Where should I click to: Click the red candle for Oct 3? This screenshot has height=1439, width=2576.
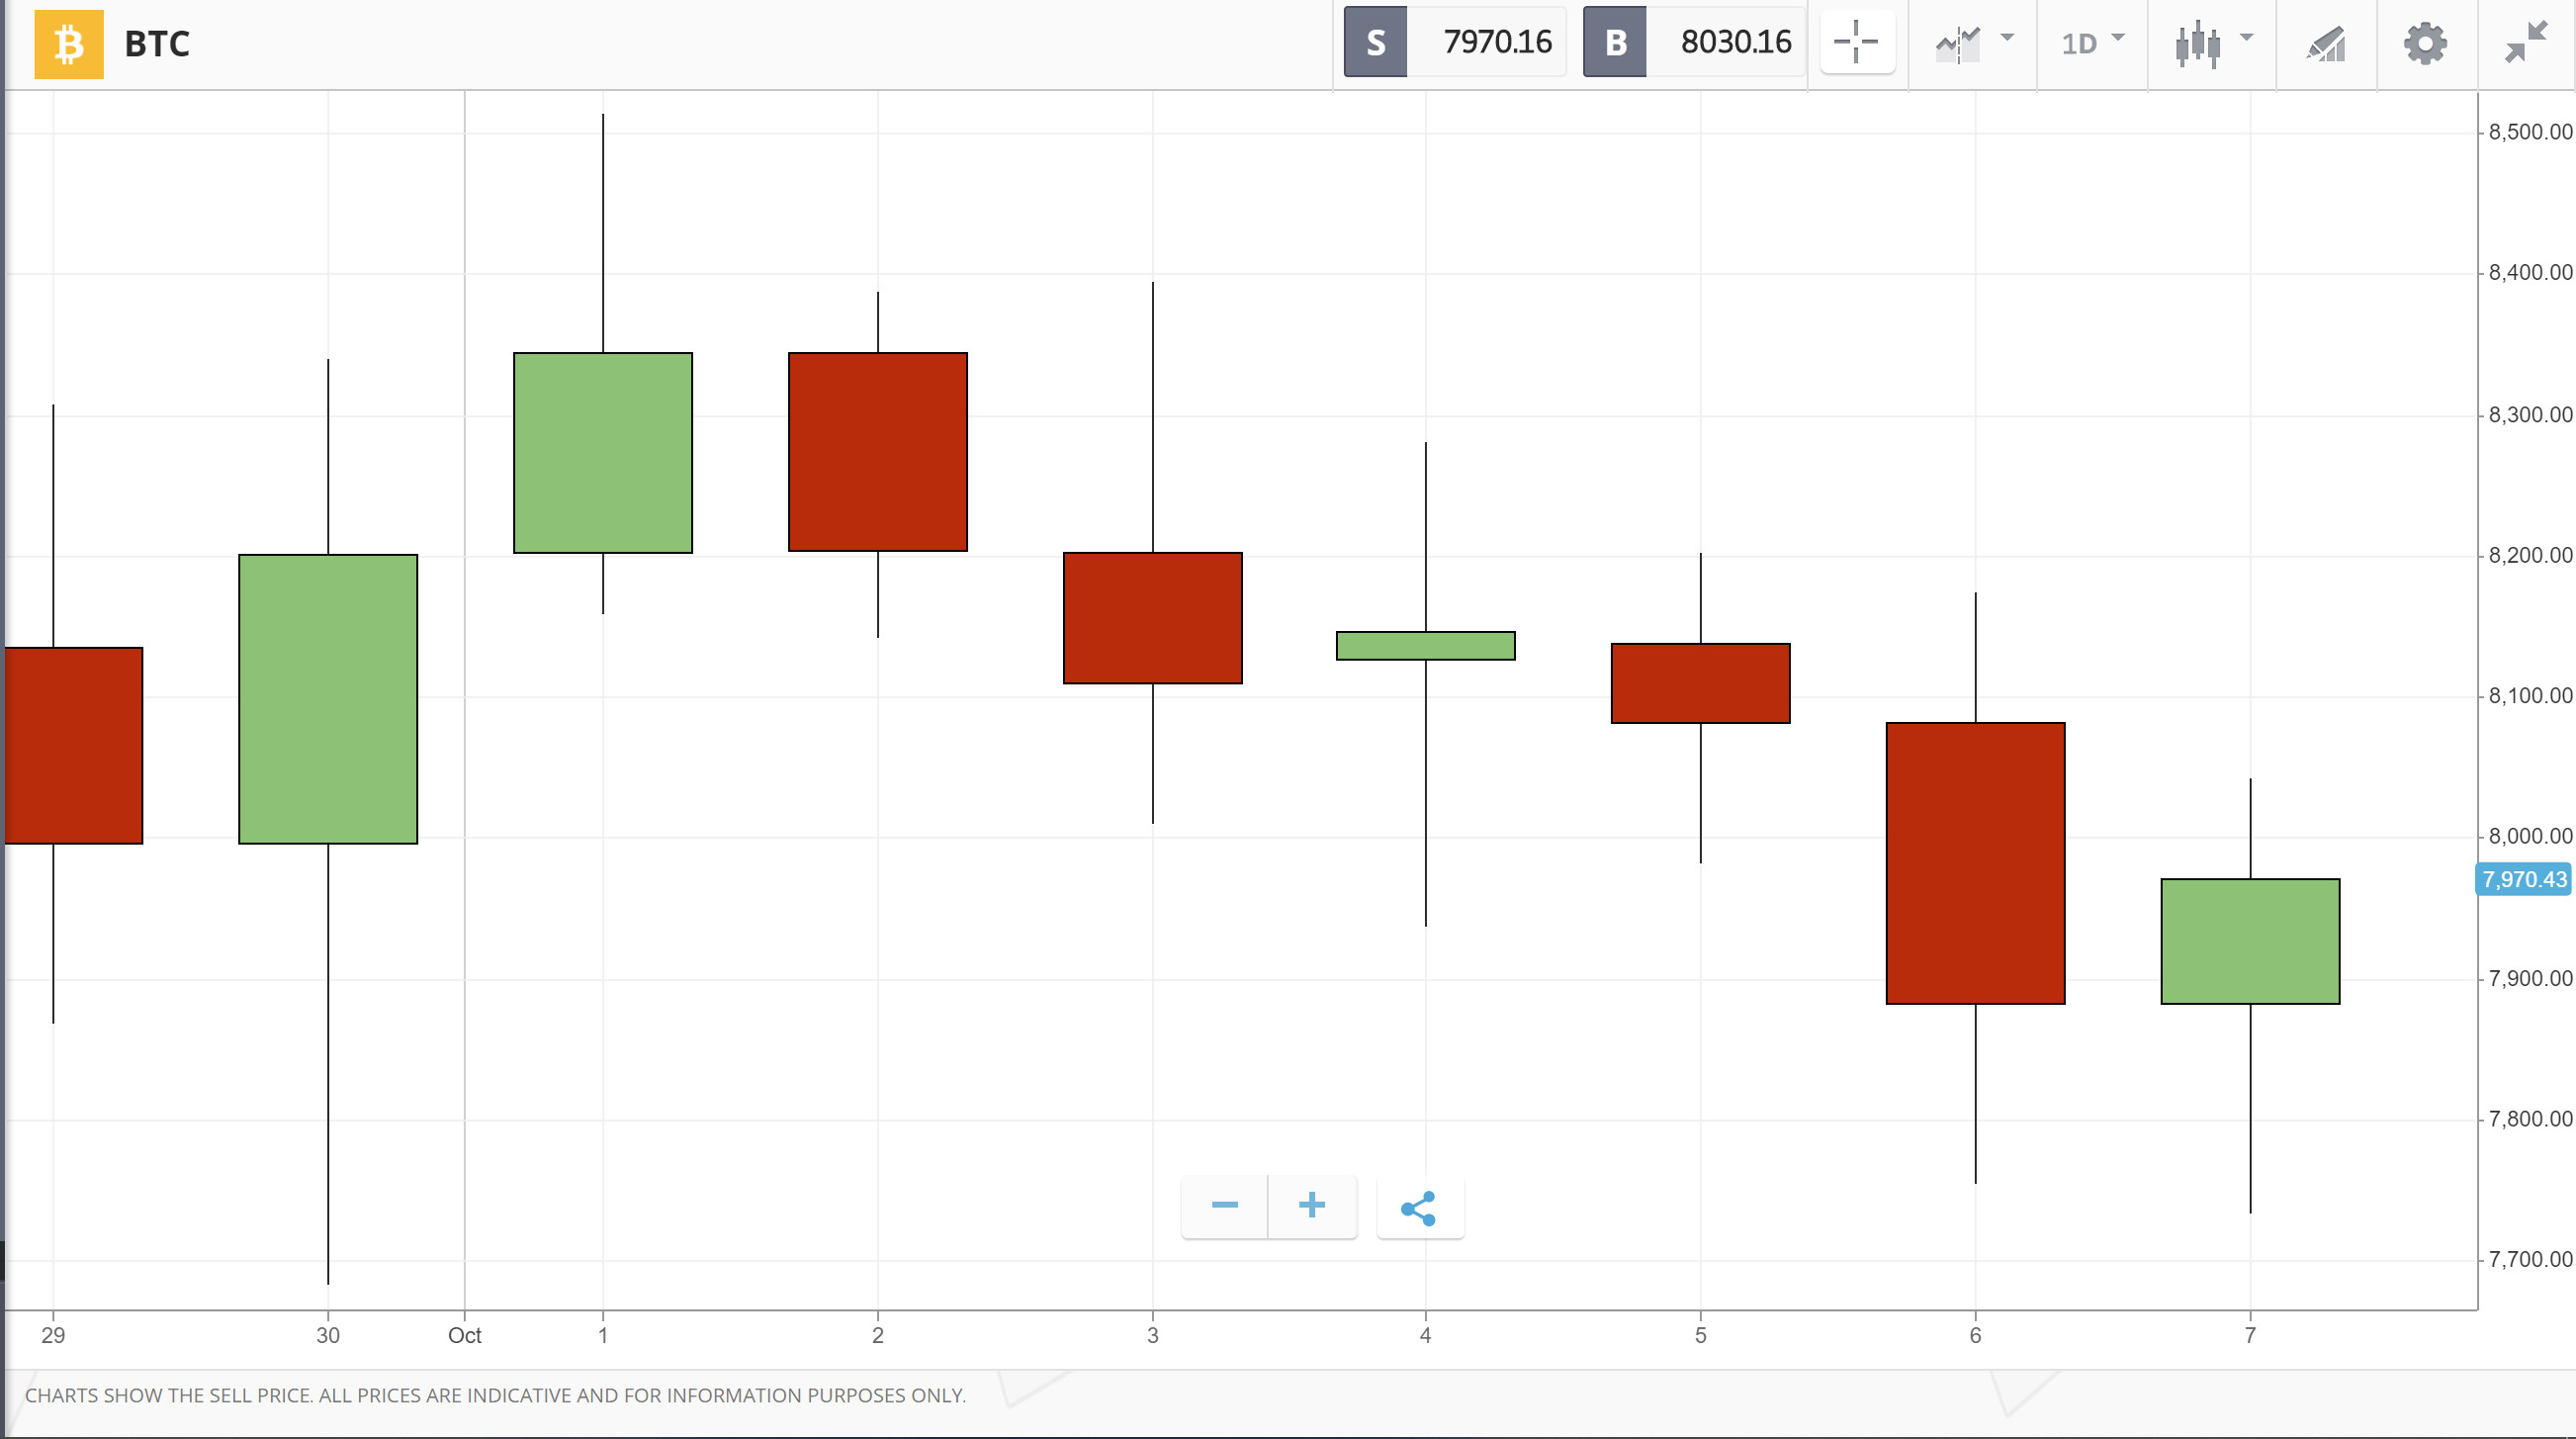[1153, 618]
